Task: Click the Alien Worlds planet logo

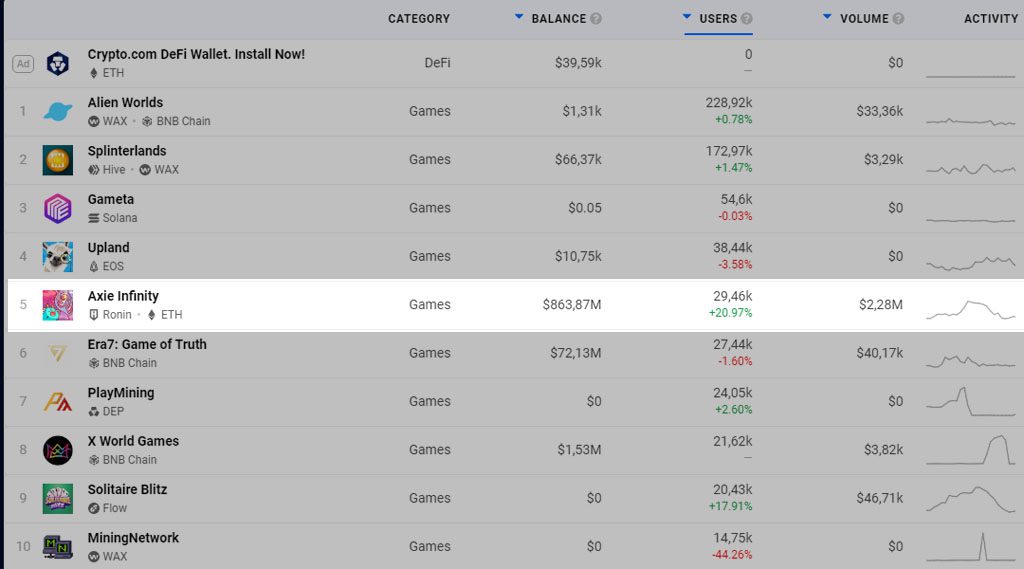Action: point(57,112)
